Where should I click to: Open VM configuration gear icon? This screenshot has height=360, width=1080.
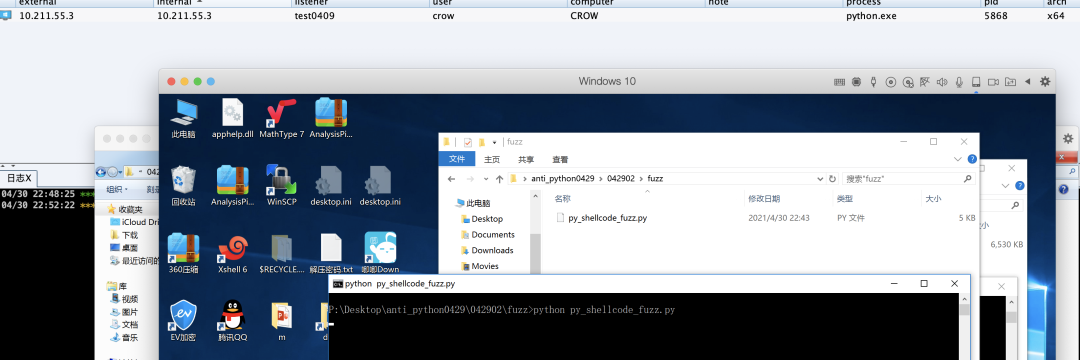point(1045,81)
